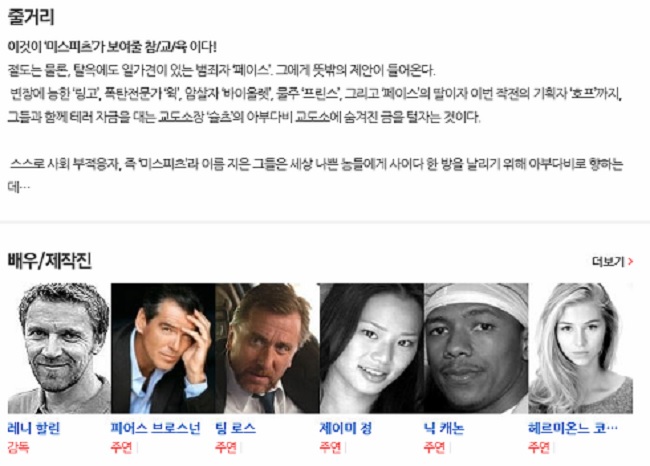Click the 주연 label under 닉 캐논
The image size is (650, 466).
point(434,447)
